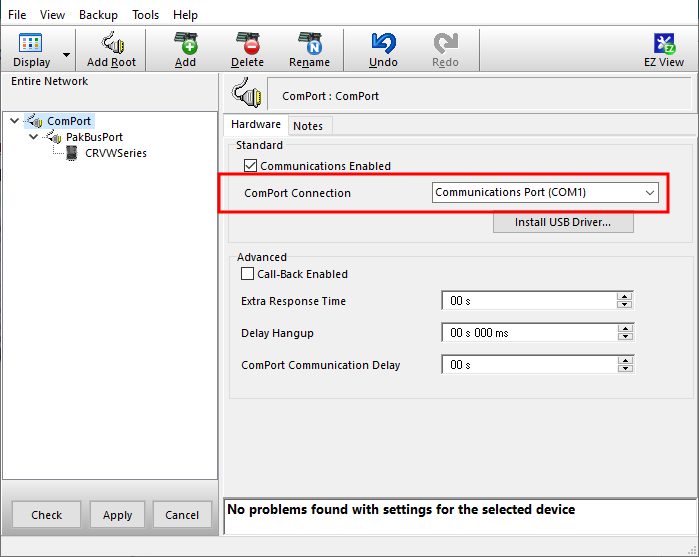Click the Install USB Driver button
The image size is (699, 557).
(x=562, y=222)
